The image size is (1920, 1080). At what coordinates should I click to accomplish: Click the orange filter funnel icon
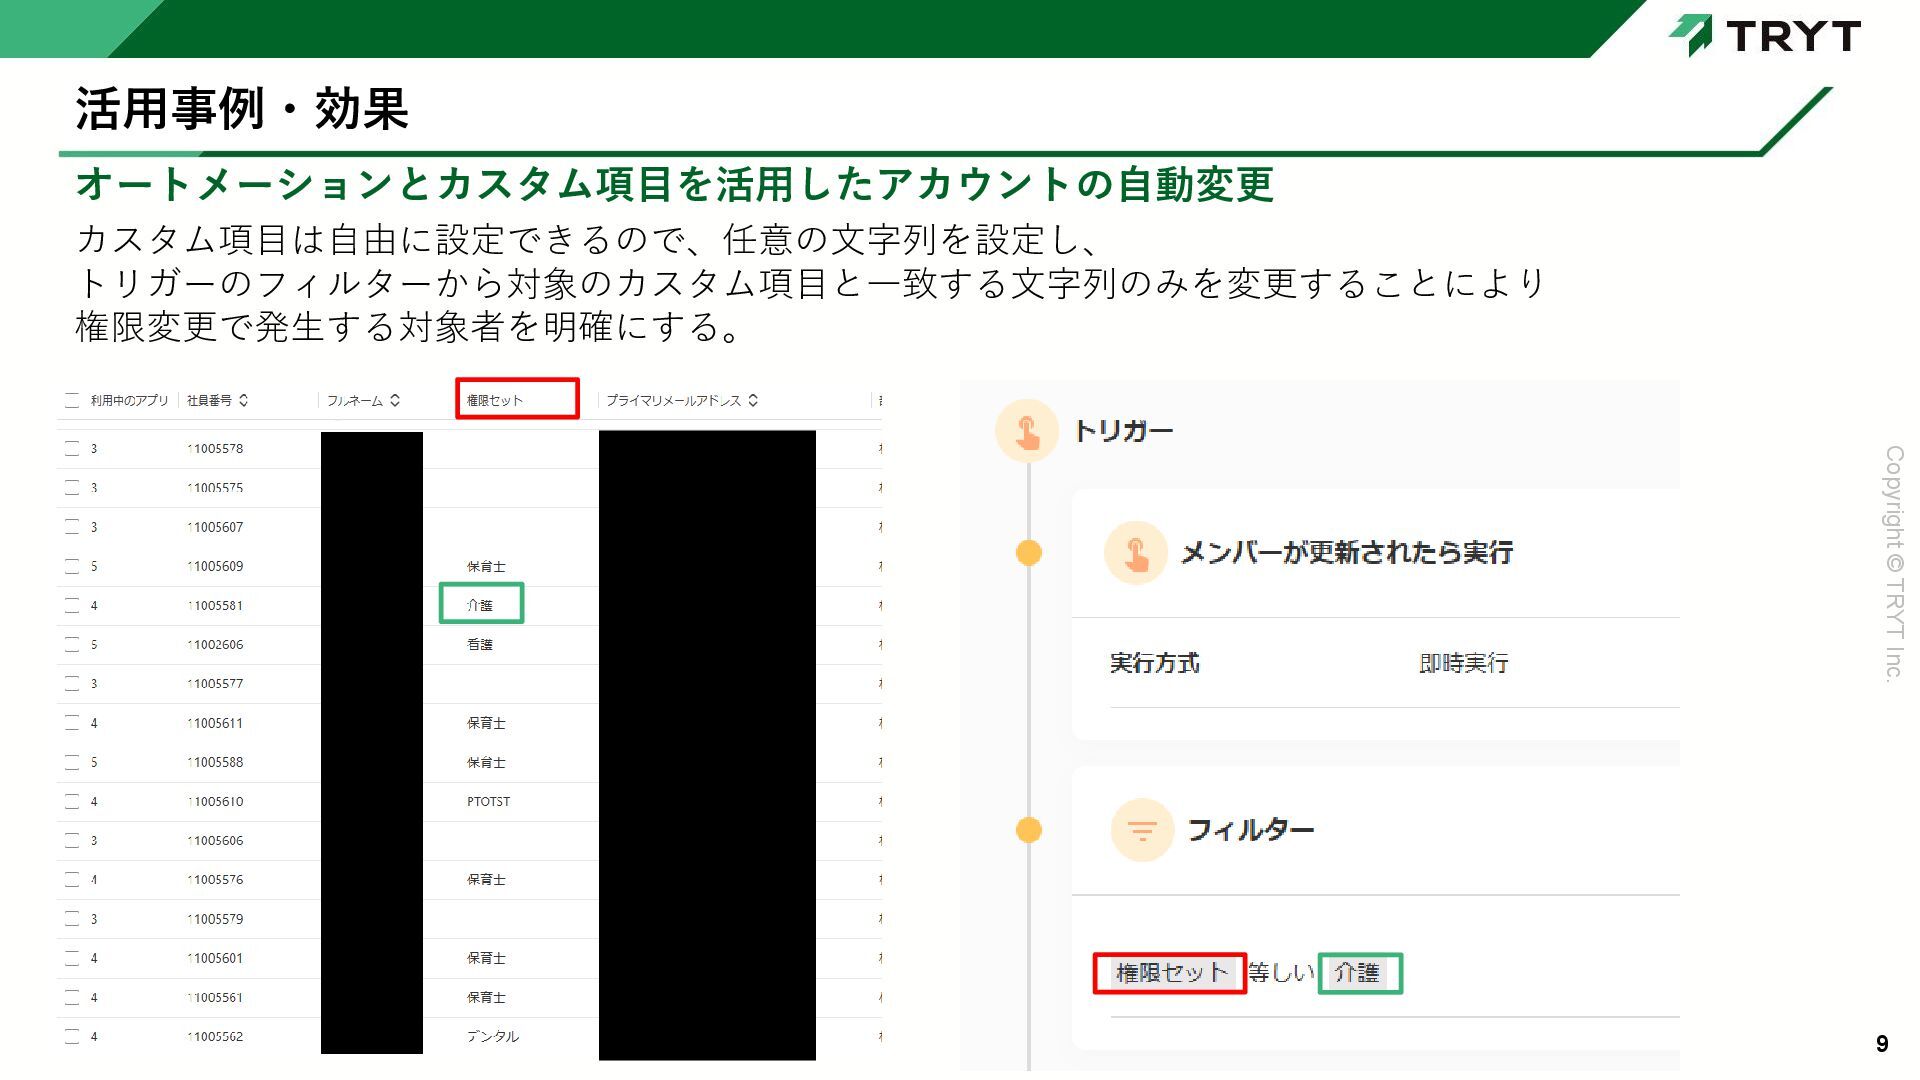click(x=1141, y=830)
